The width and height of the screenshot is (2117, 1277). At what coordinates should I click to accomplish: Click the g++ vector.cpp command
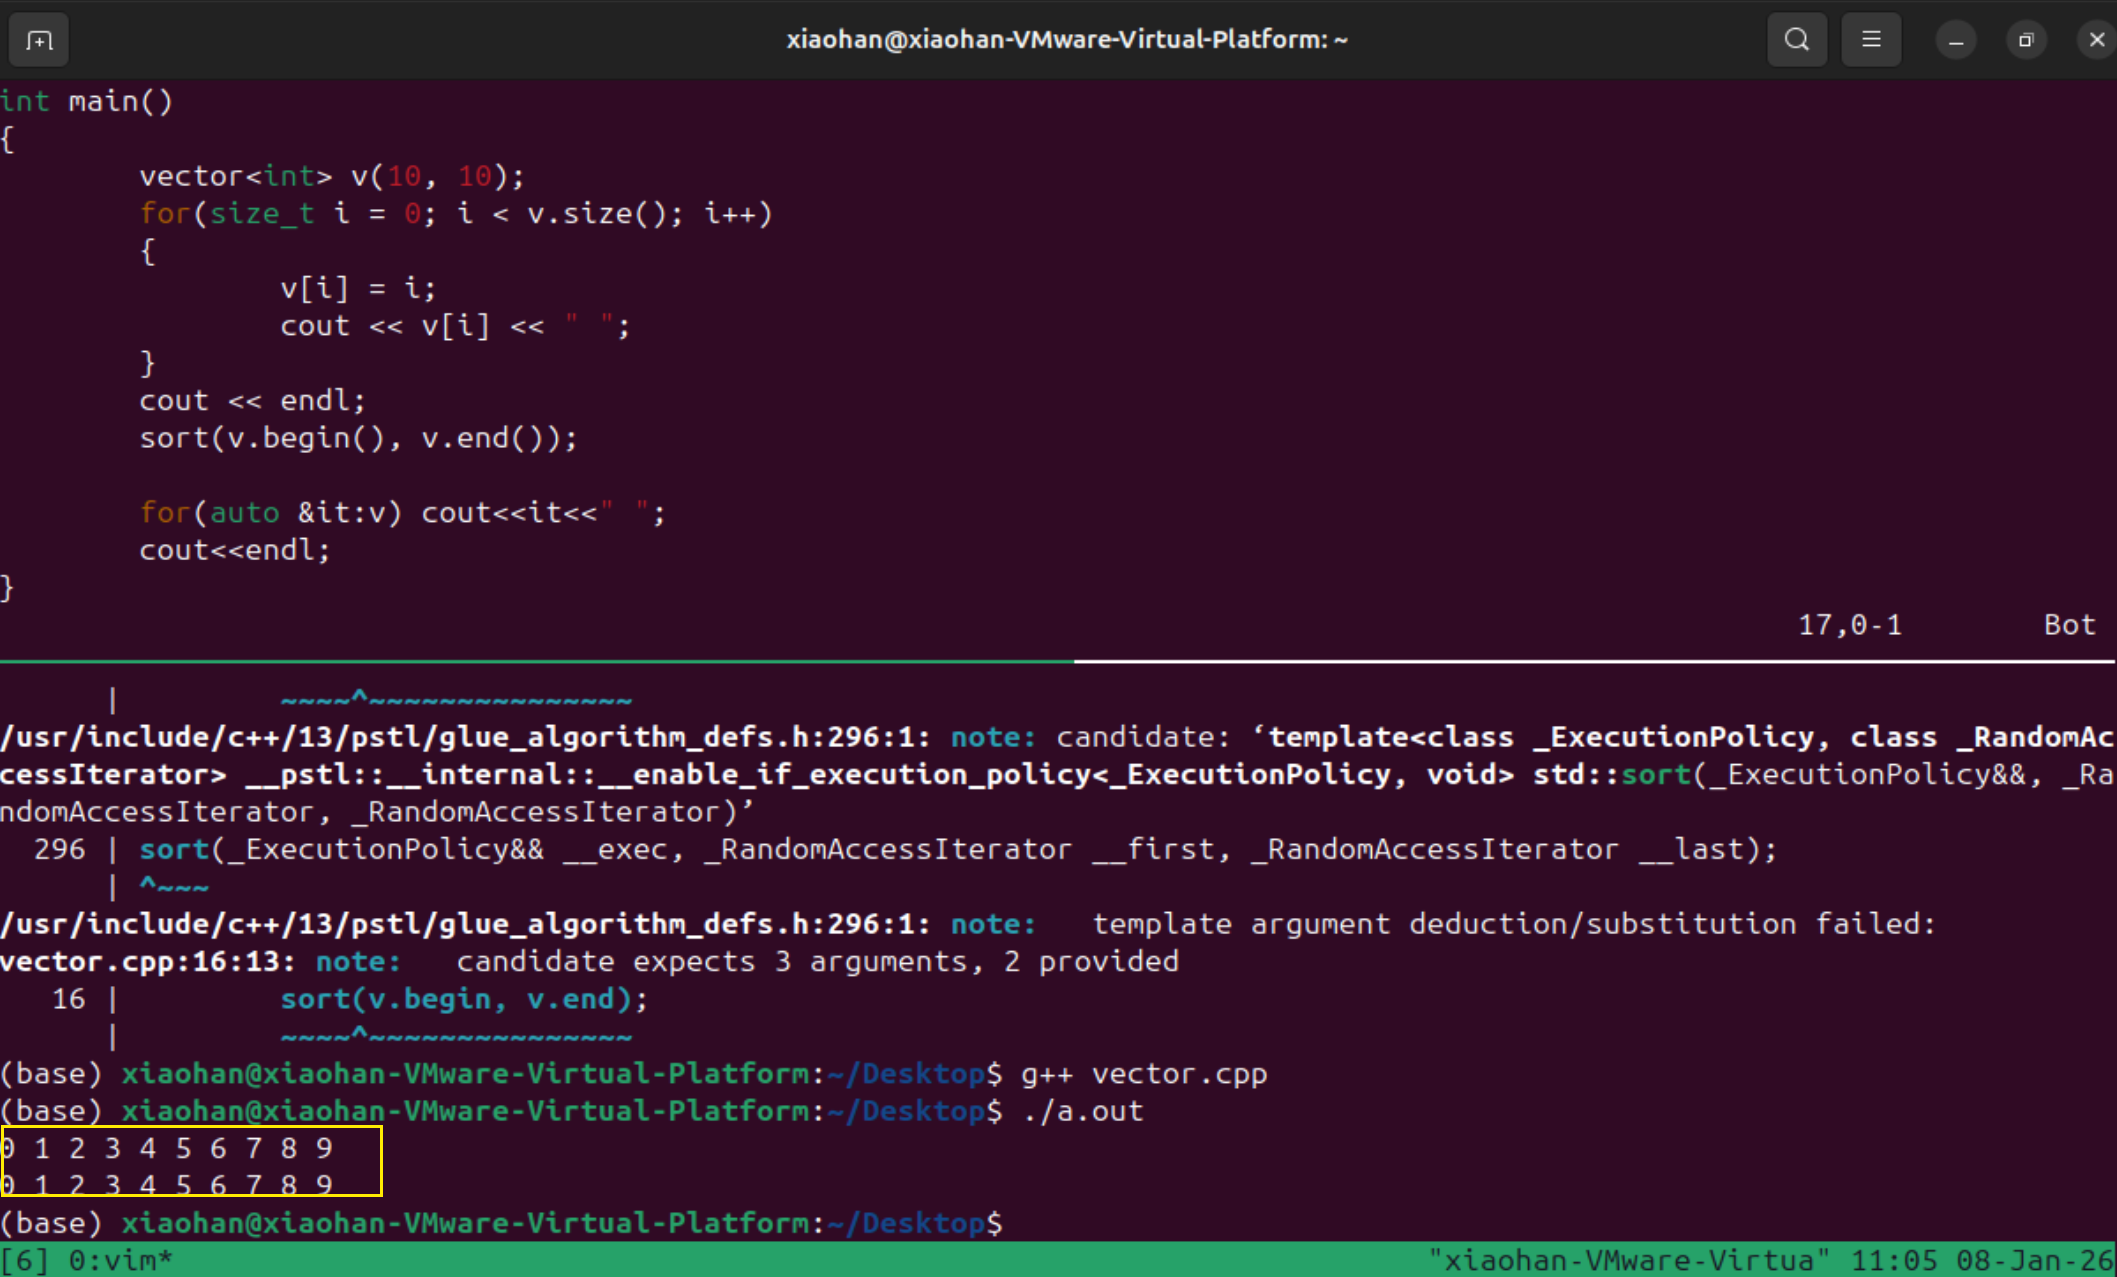point(1143,1074)
